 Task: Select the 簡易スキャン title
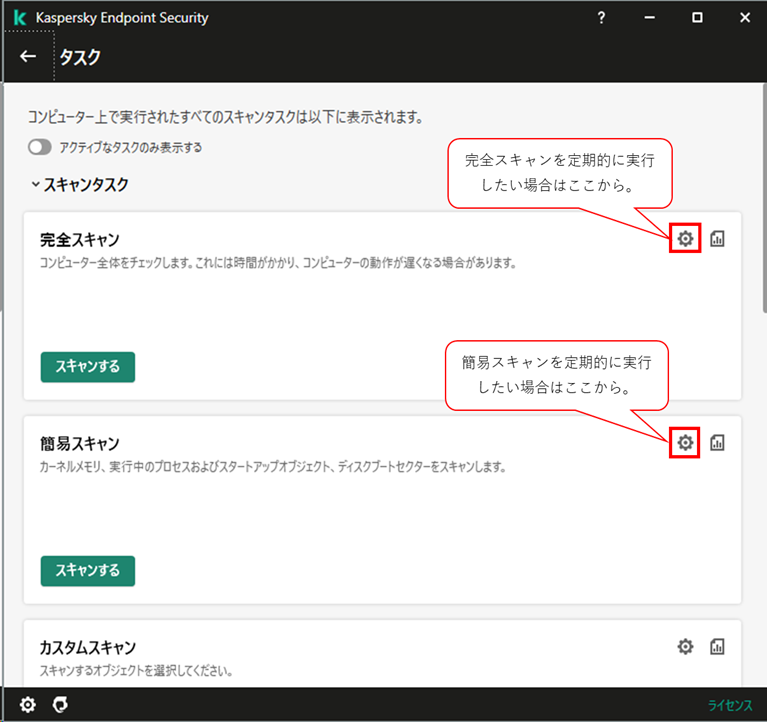point(80,444)
